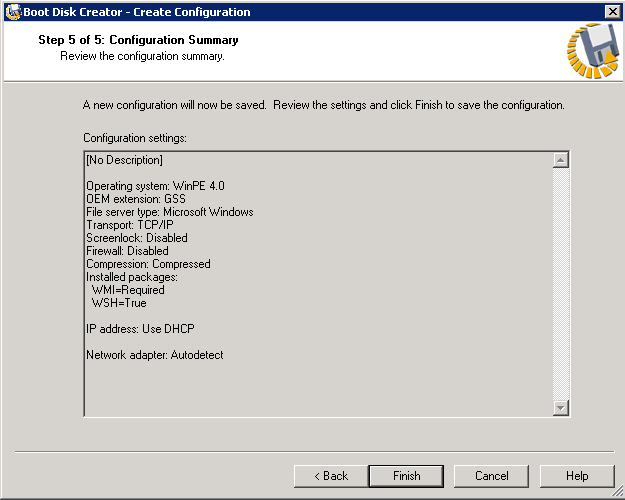Screen dimensions: 625x500
Task: Click 'WMI=Required' entry
Action: (128, 290)
